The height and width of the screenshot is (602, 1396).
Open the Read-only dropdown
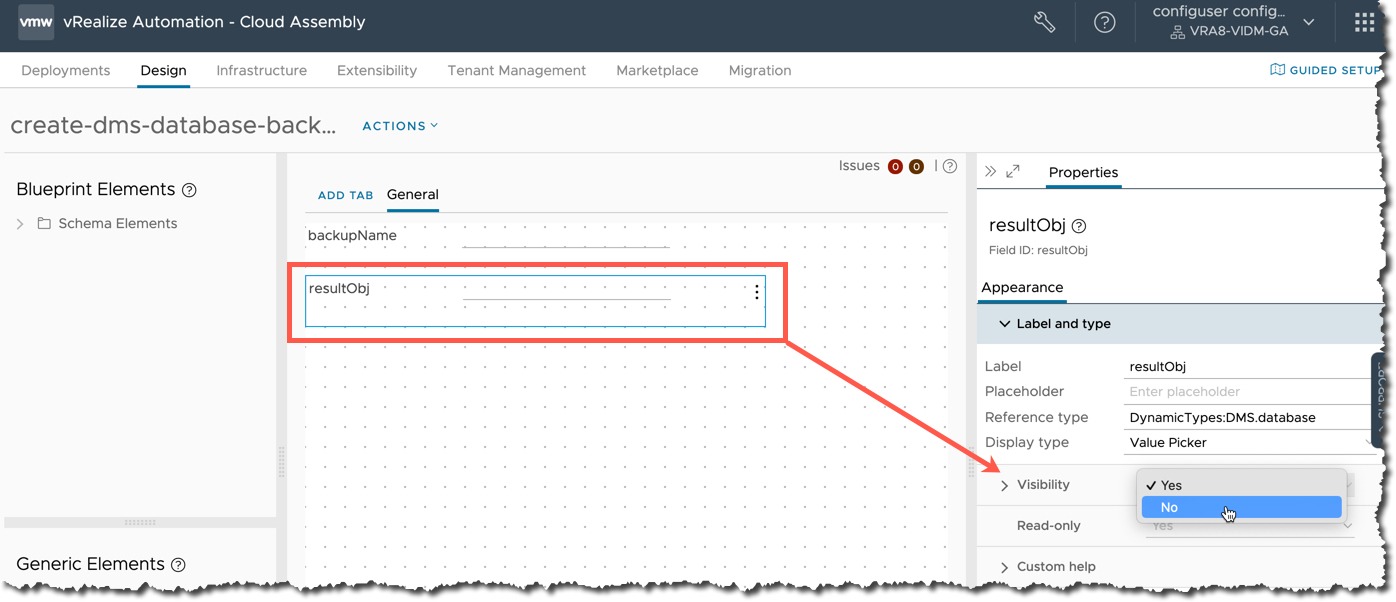pos(1250,526)
